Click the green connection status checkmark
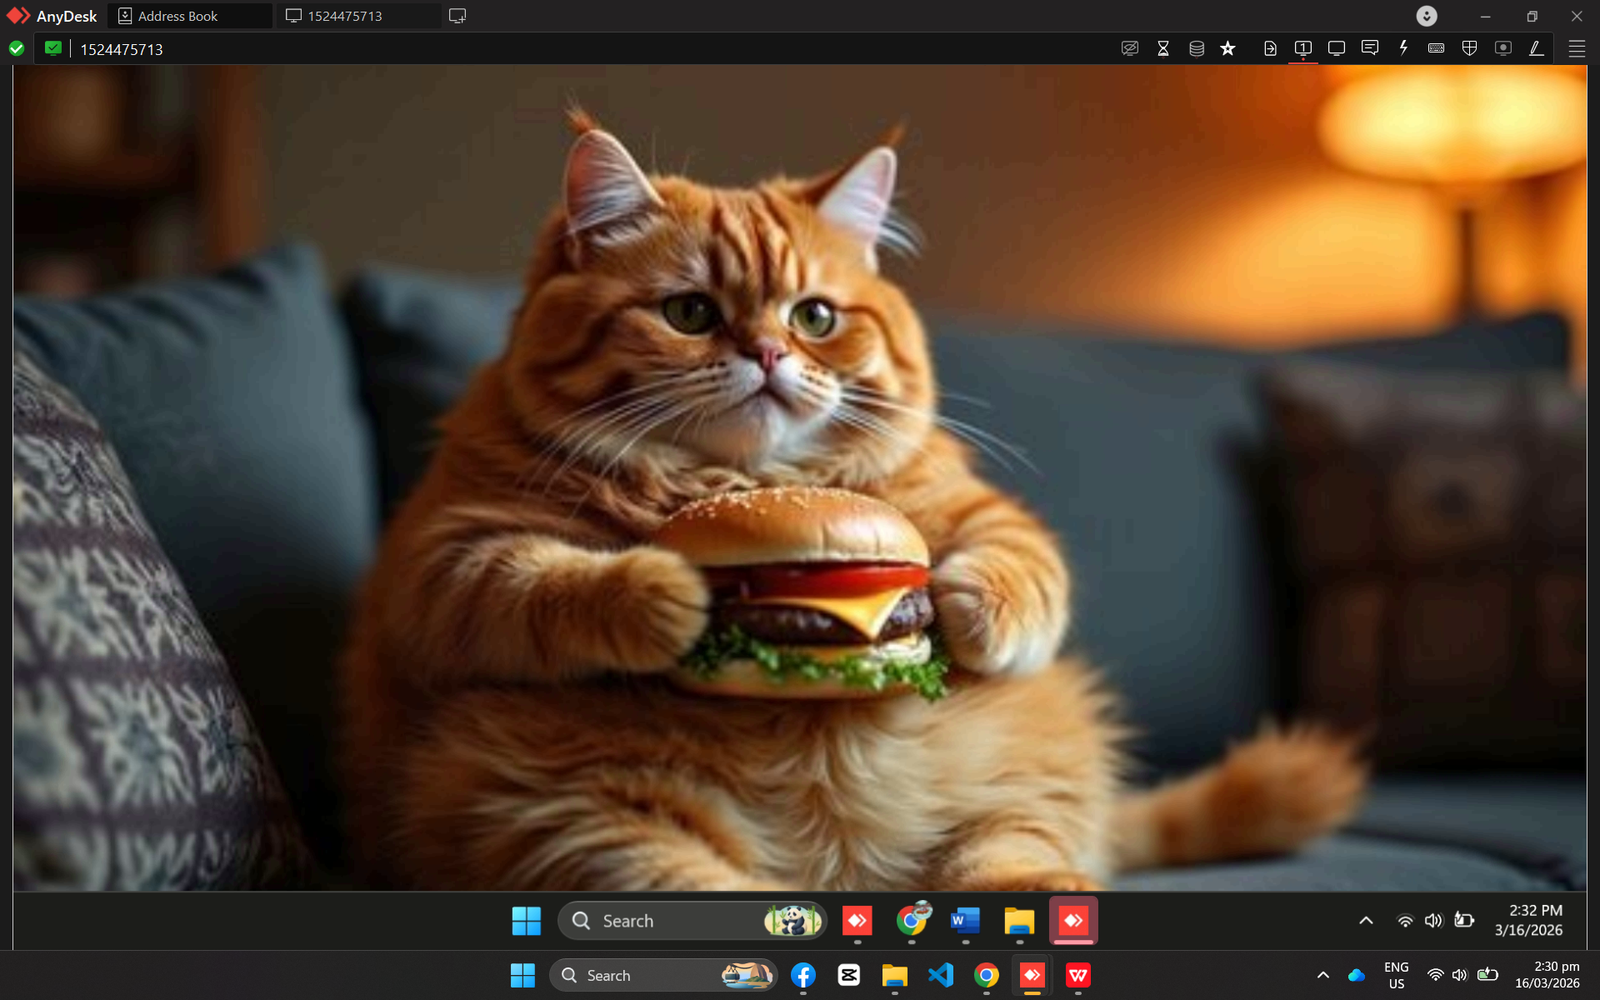The width and height of the screenshot is (1600, 1000). [17, 48]
